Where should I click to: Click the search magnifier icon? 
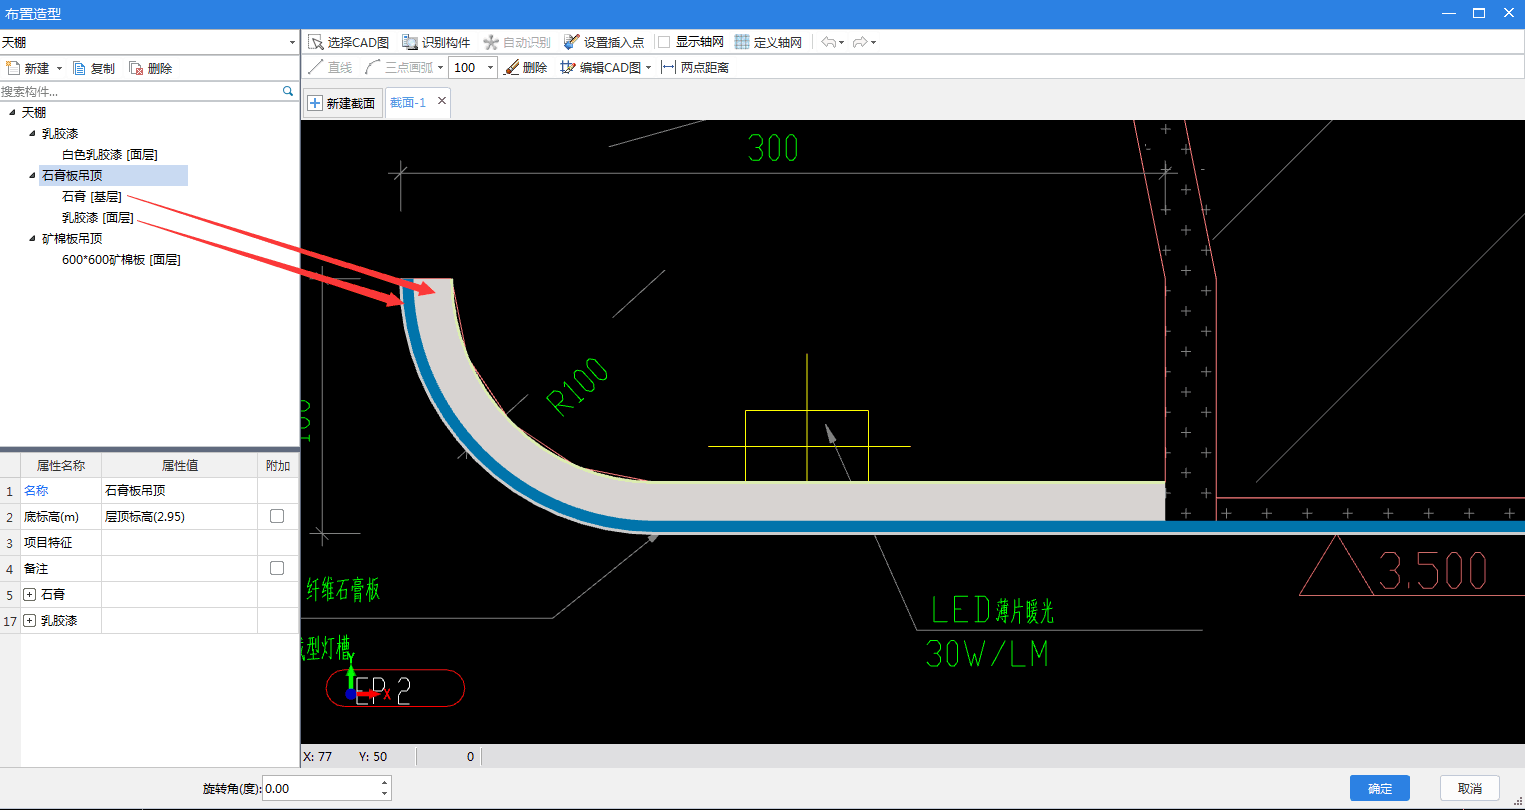pos(288,91)
